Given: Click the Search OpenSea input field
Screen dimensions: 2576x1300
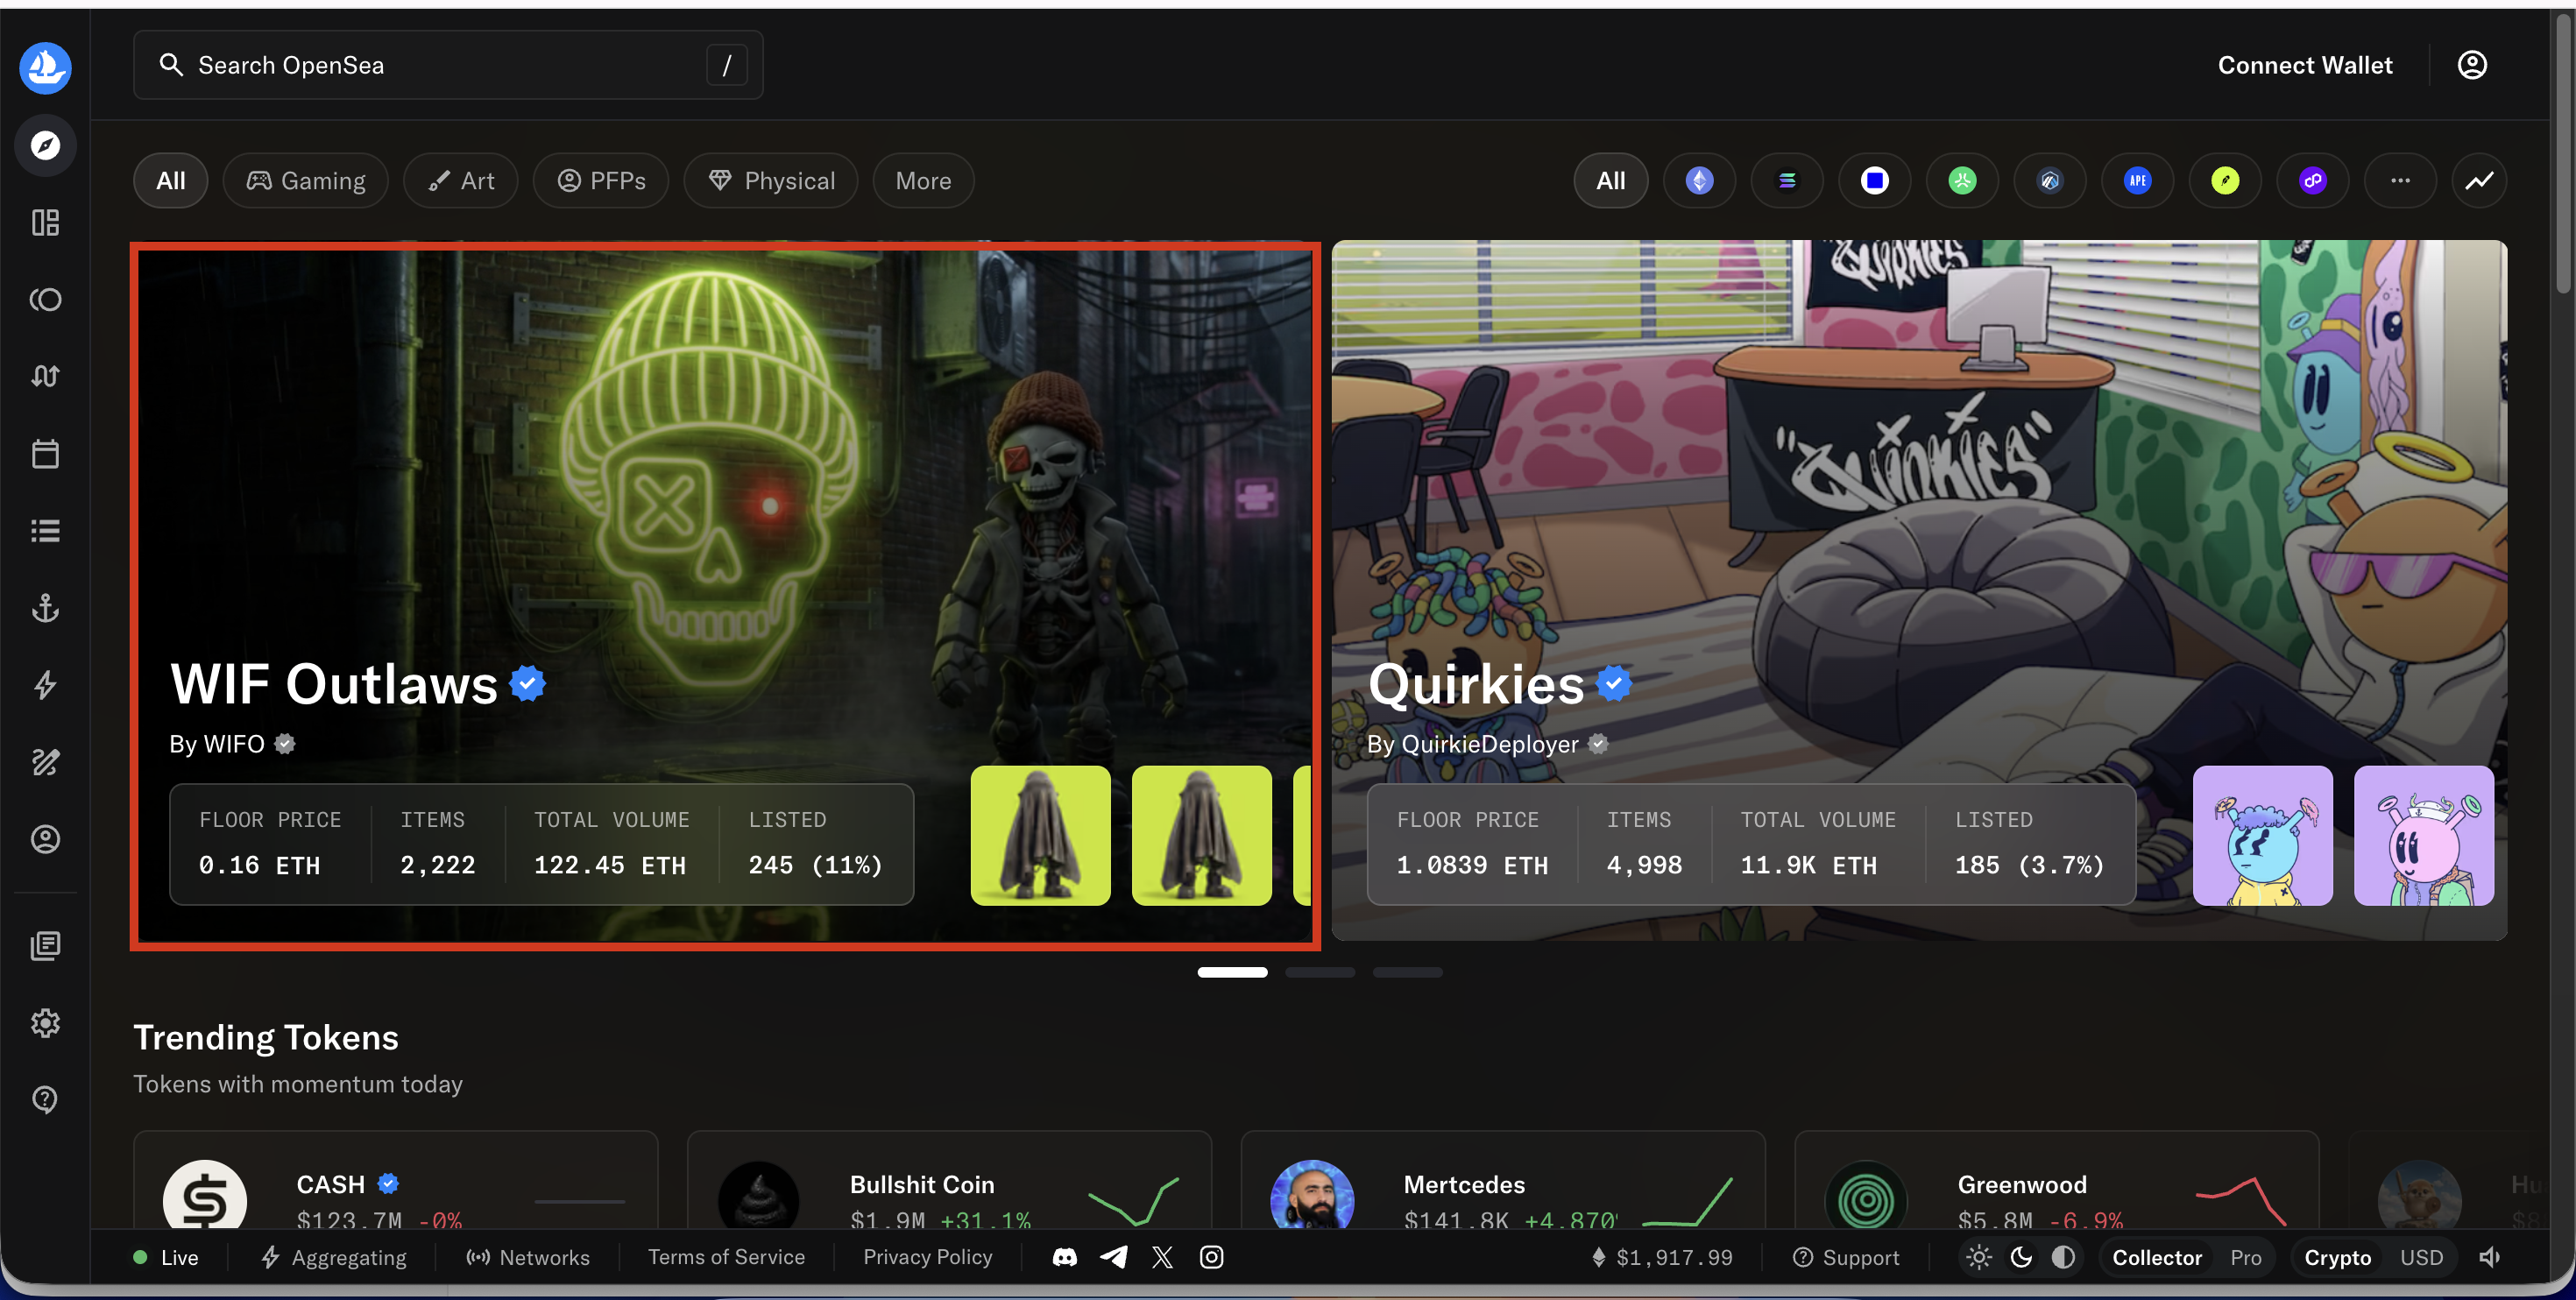Looking at the screenshot, I should point(448,65).
